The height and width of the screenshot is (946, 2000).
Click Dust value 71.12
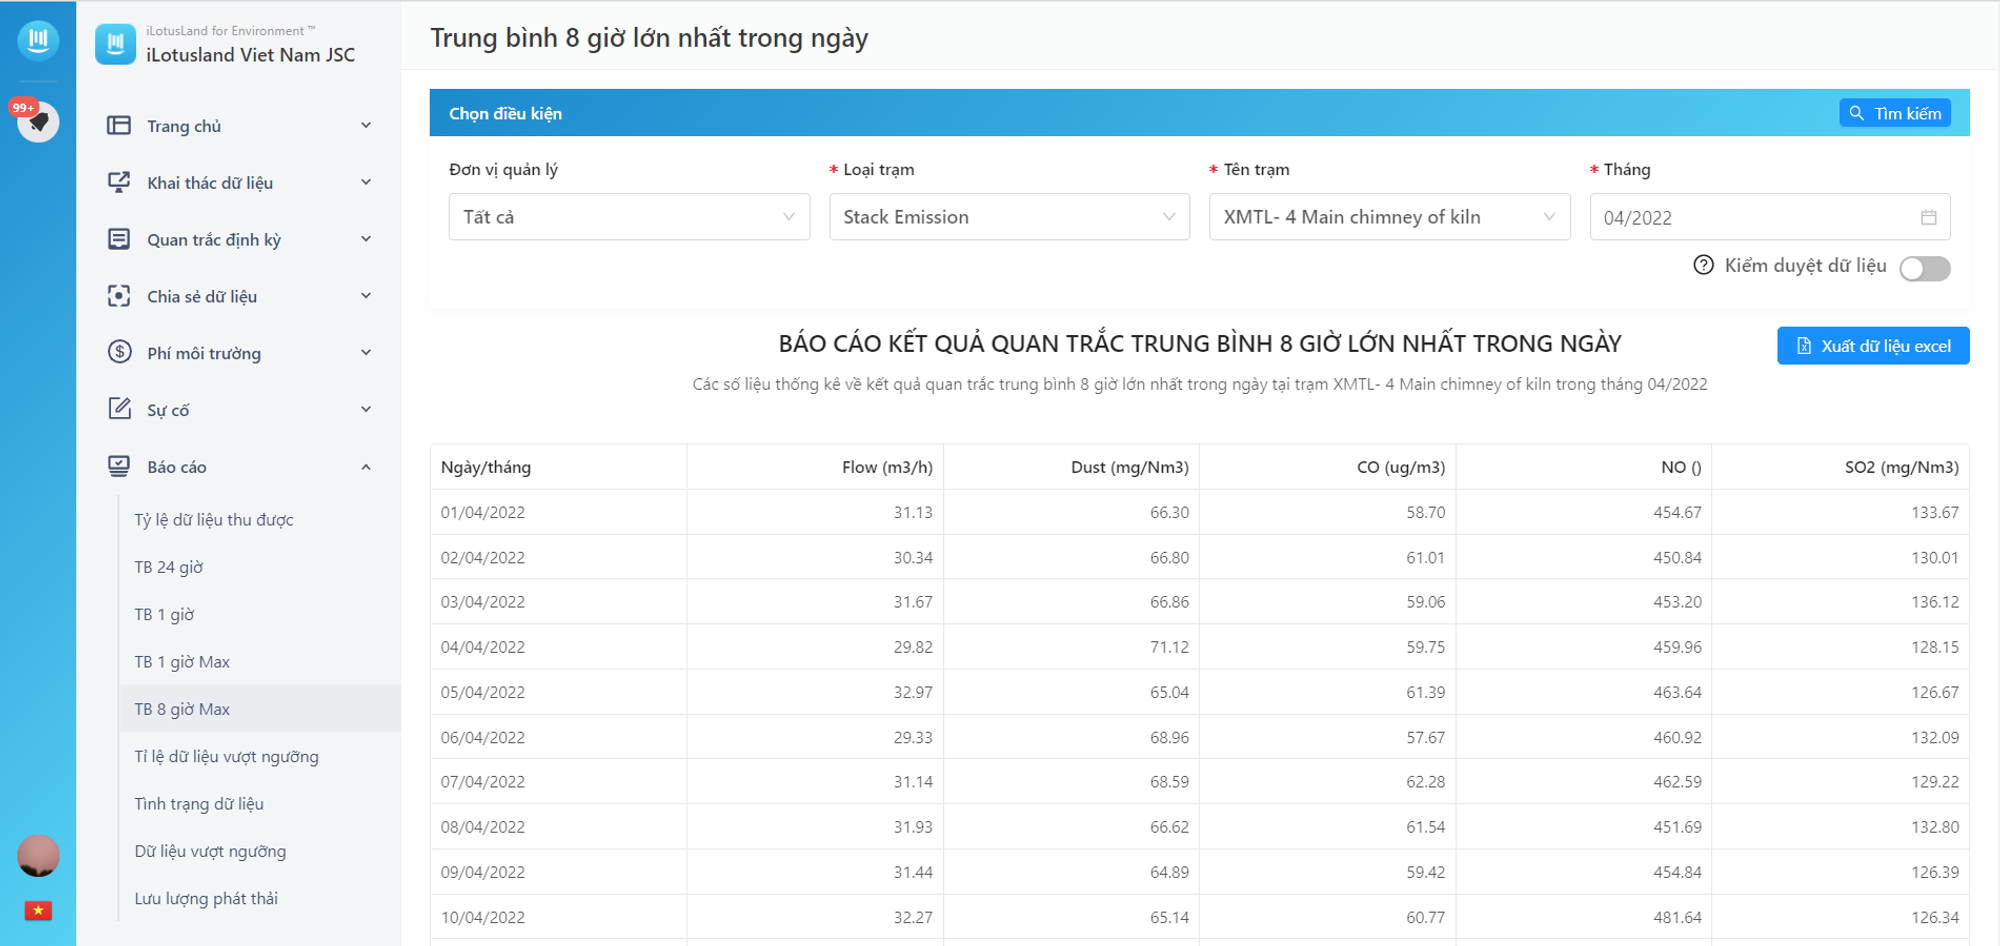1169,647
